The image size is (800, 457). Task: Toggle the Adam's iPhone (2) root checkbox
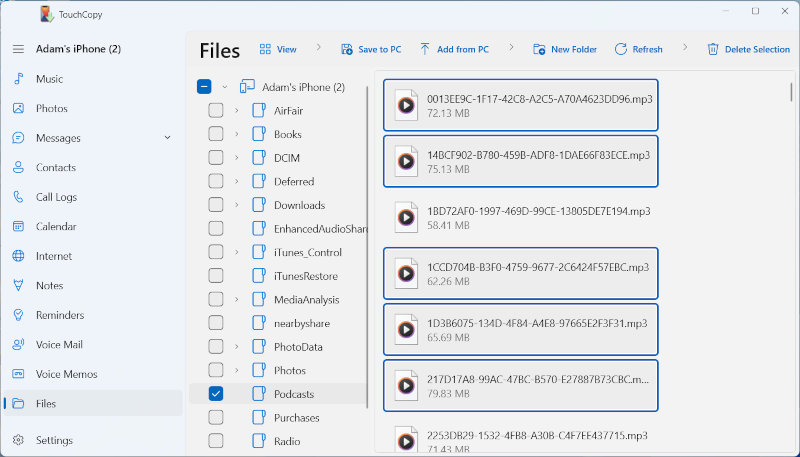click(x=204, y=87)
